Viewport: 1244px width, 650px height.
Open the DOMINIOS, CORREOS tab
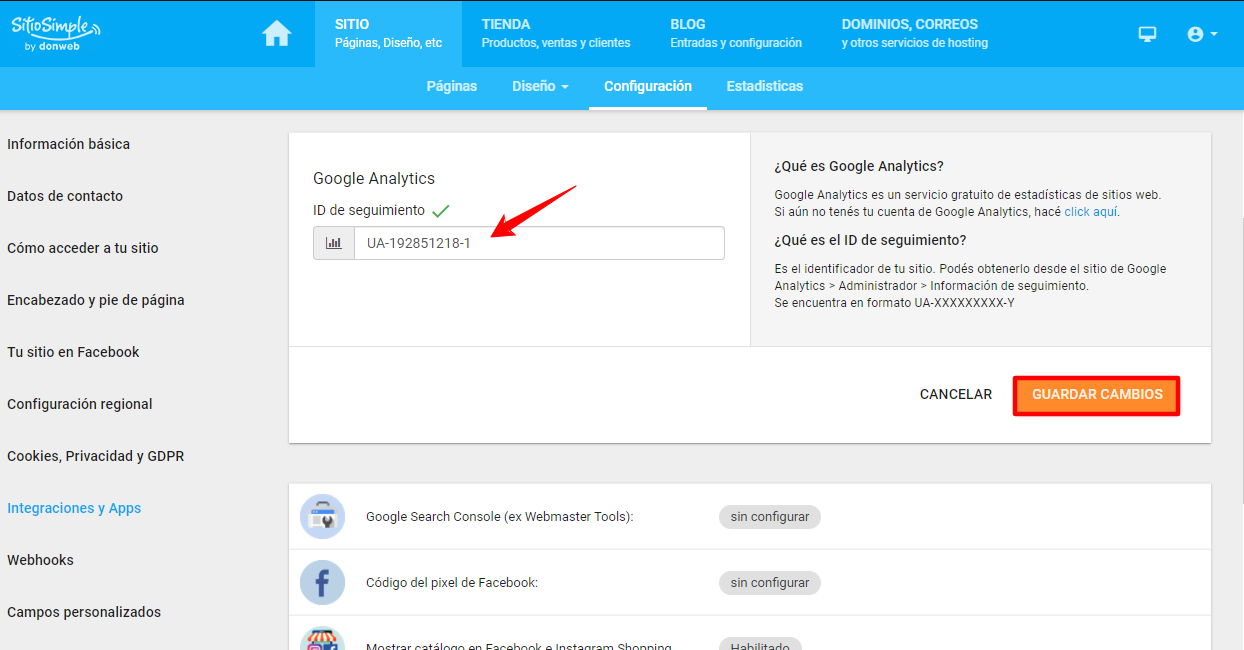915,33
